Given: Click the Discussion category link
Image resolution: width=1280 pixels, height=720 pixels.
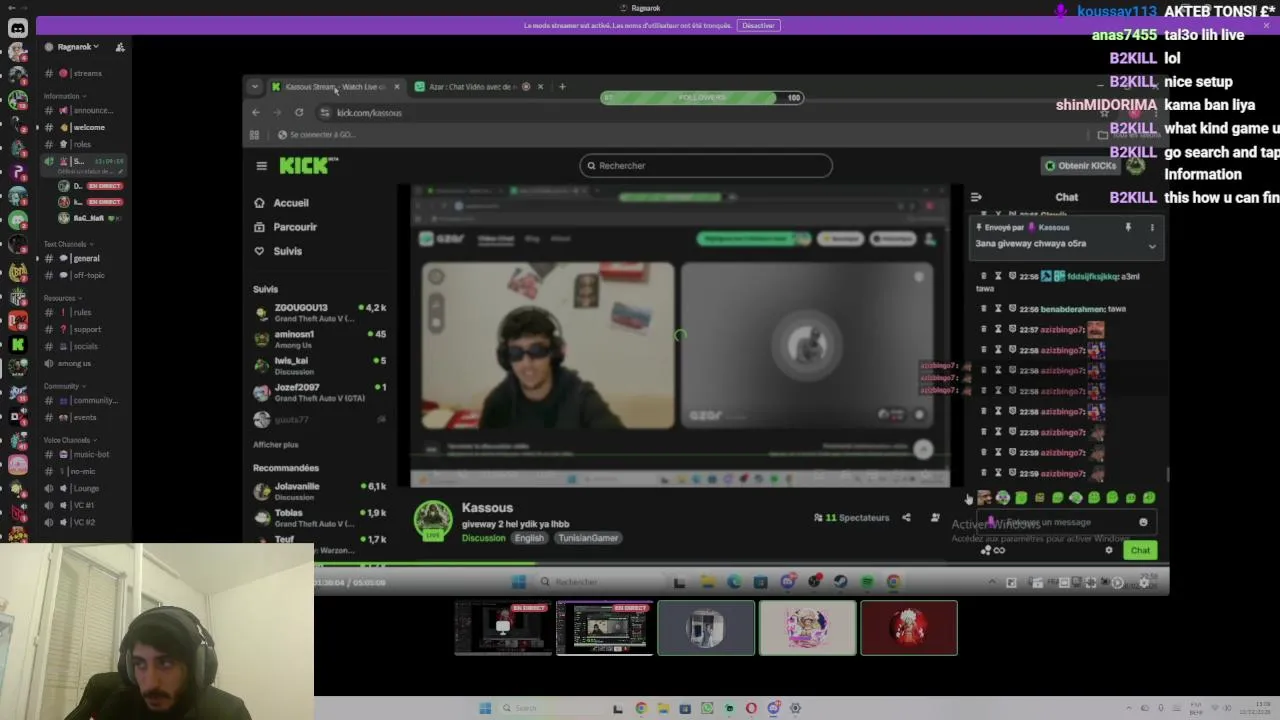Looking at the screenshot, I should pos(483,538).
